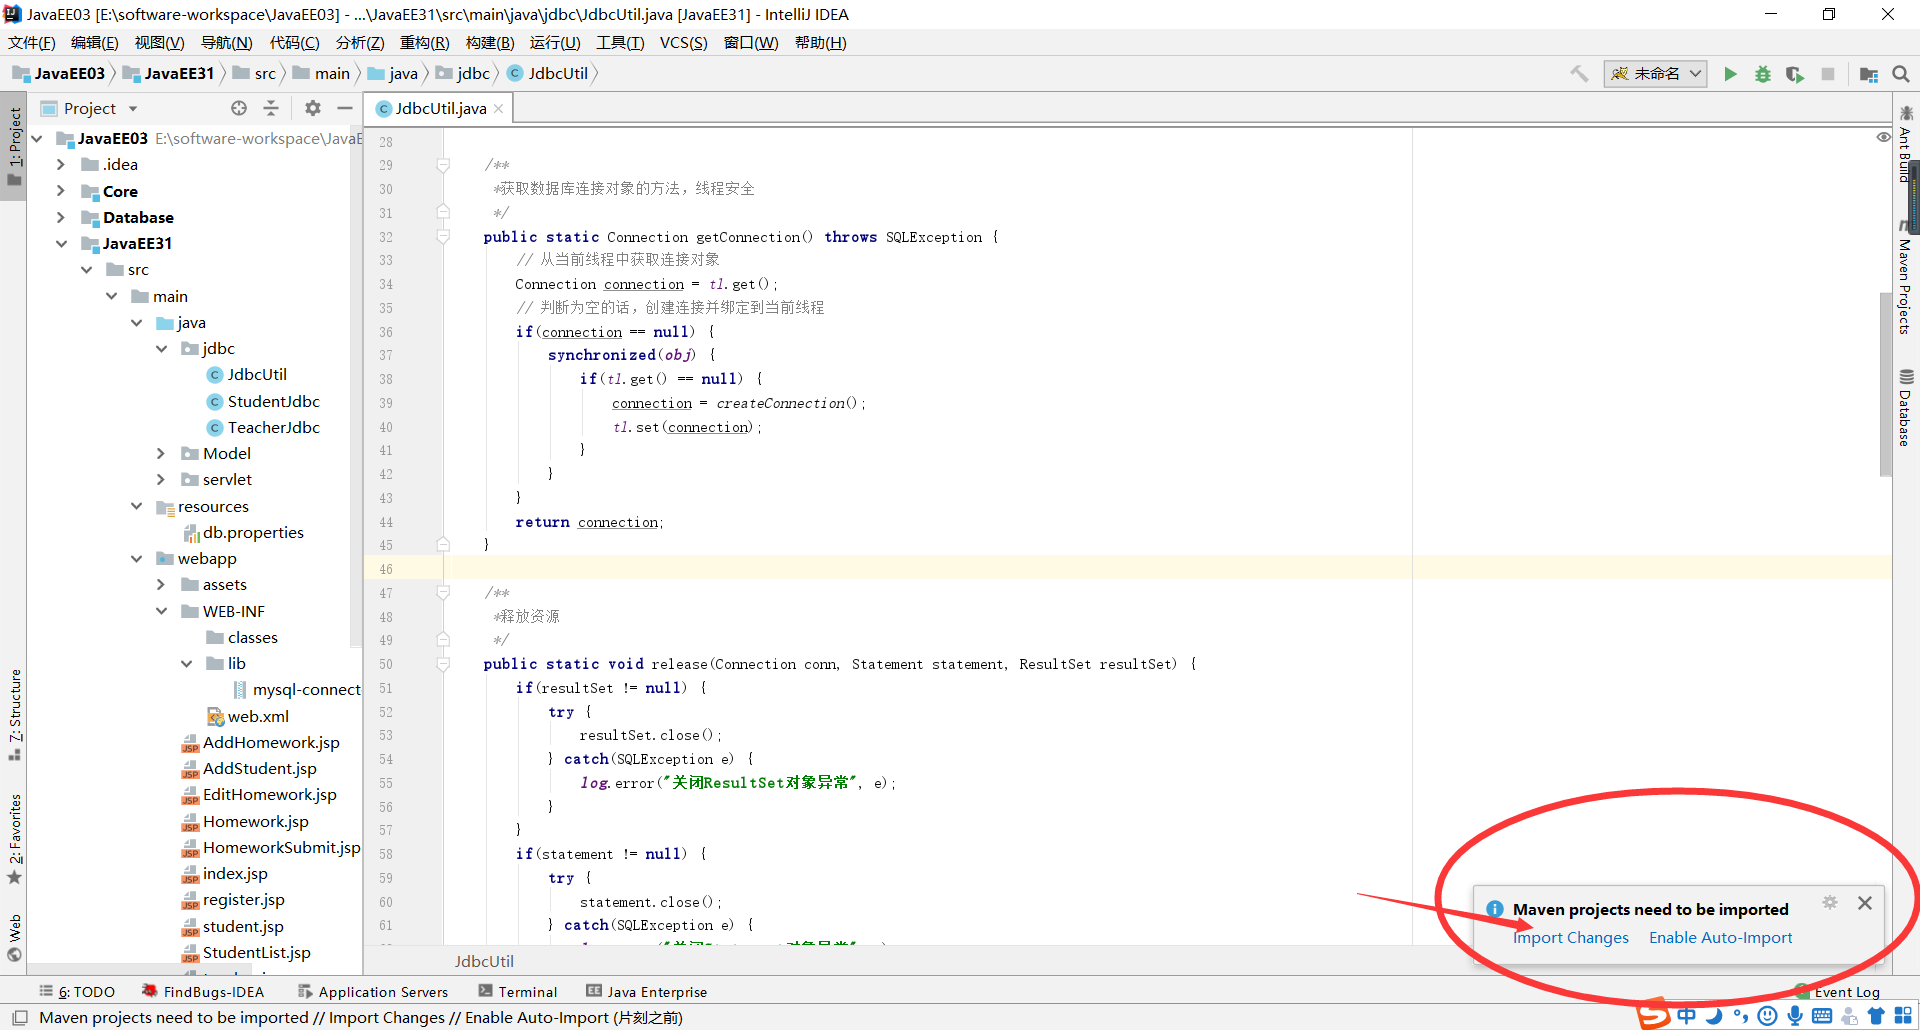
Task: Open the 文件(F) menu
Action: (32, 43)
